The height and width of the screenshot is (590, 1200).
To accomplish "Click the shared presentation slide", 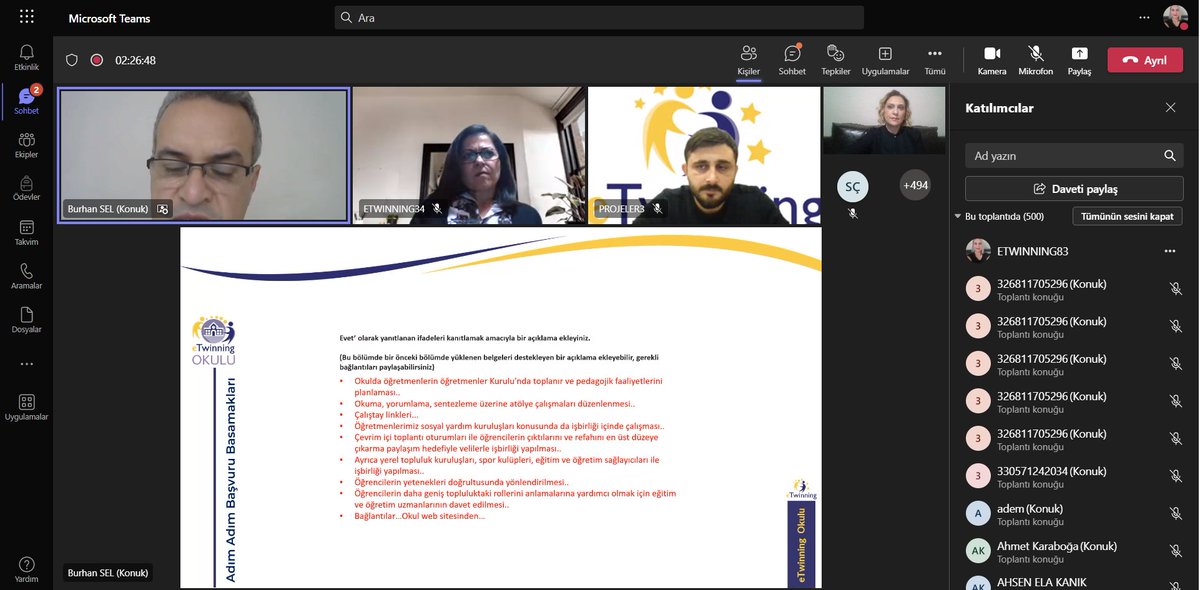I will tap(501, 408).
